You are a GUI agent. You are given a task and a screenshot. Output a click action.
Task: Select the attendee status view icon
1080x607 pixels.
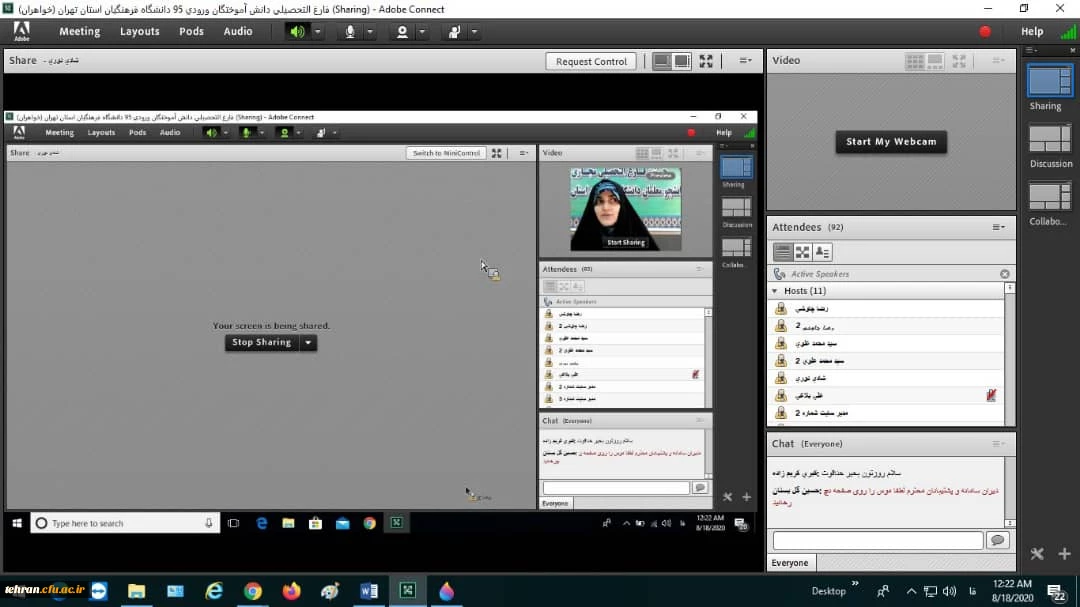pyautogui.click(x=823, y=252)
